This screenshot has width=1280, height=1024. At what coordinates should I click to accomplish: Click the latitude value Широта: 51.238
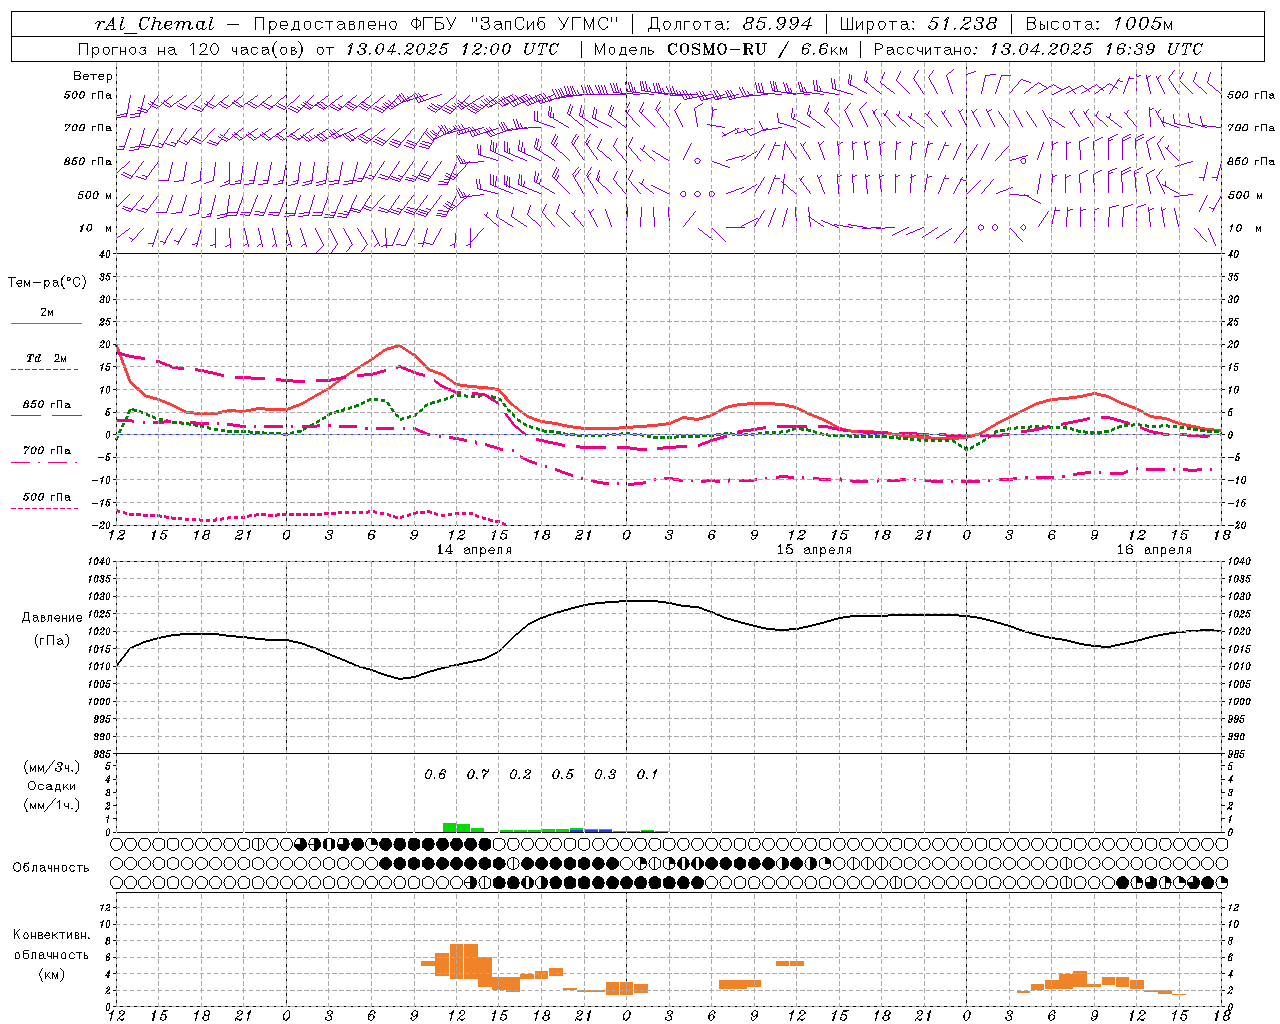[x=918, y=24]
